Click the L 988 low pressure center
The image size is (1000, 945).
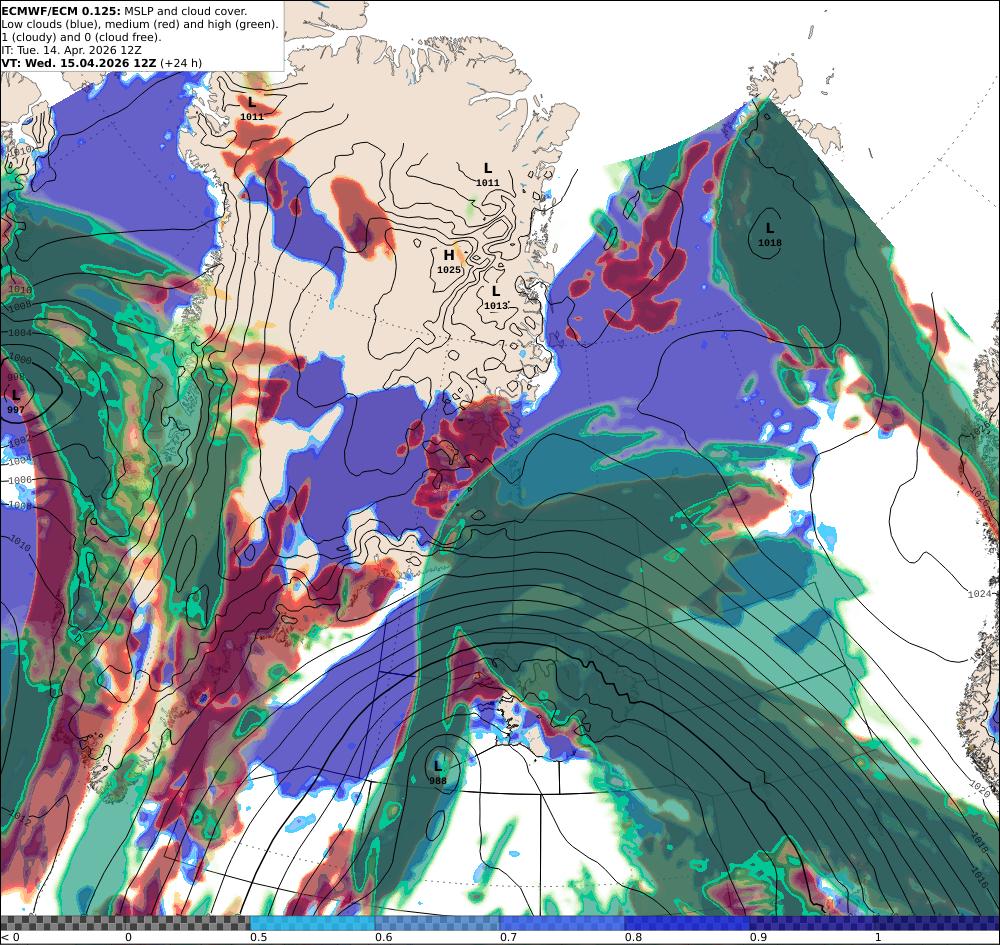438,772
